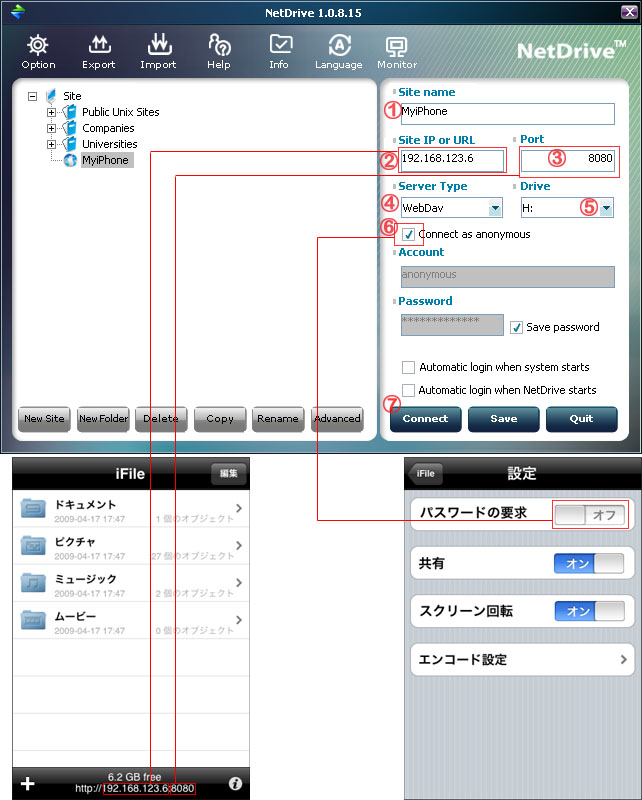
Task: Collapse the root Site tree node
Action: tap(33, 96)
